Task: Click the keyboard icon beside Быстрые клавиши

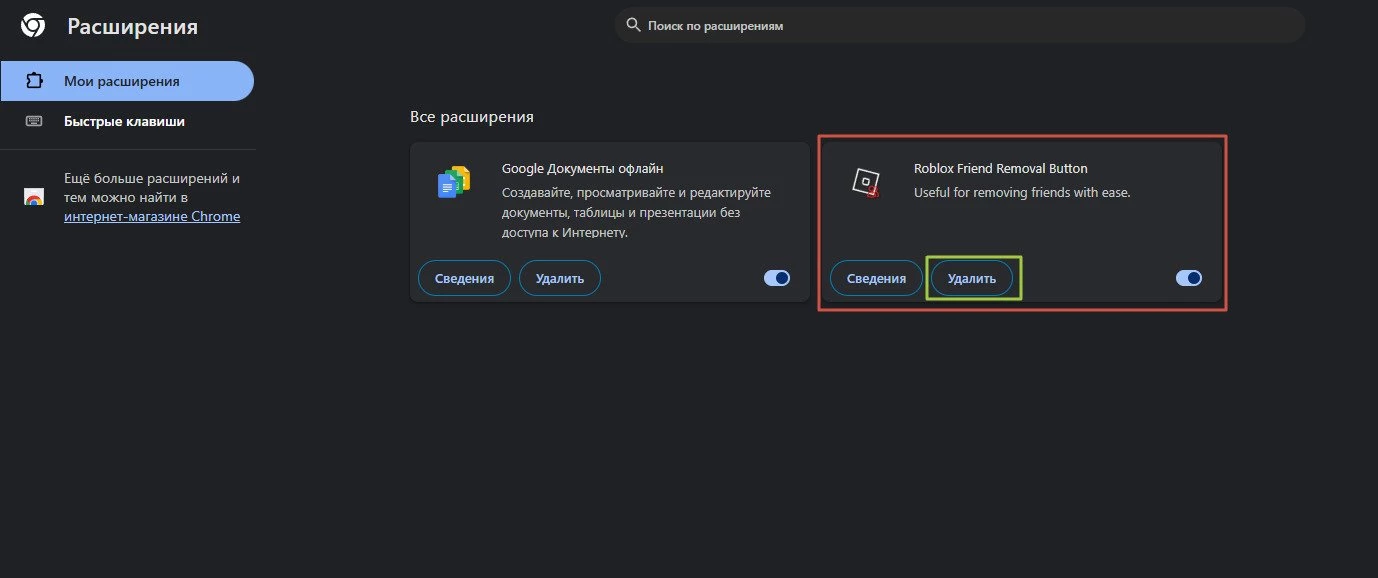Action: (x=34, y=121)
